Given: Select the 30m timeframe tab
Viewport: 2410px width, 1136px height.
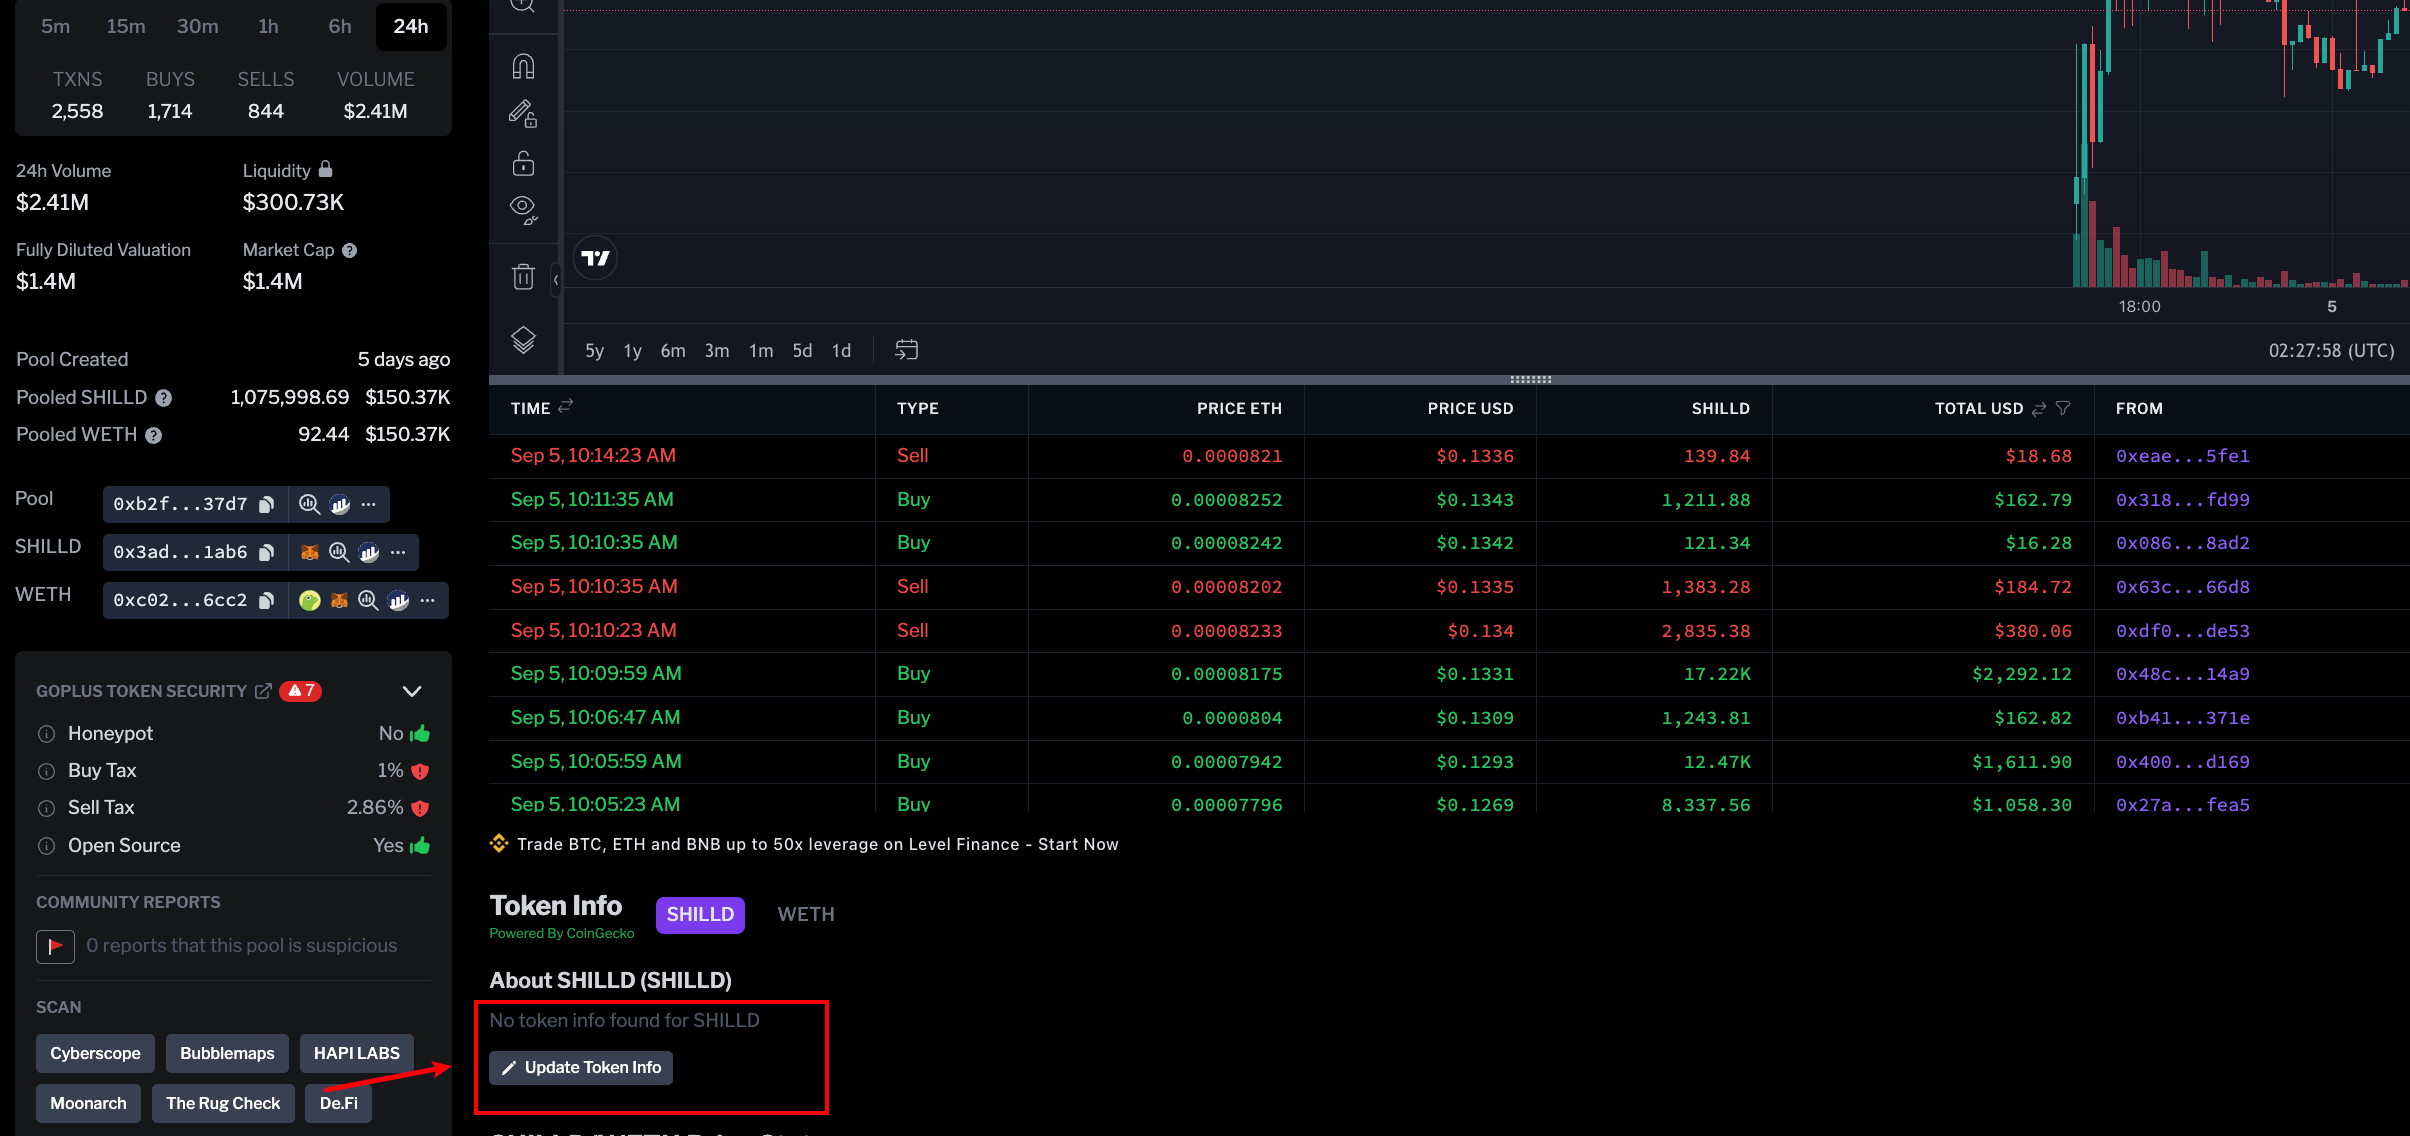Looking at the screenshot, I should pos(198,26).
